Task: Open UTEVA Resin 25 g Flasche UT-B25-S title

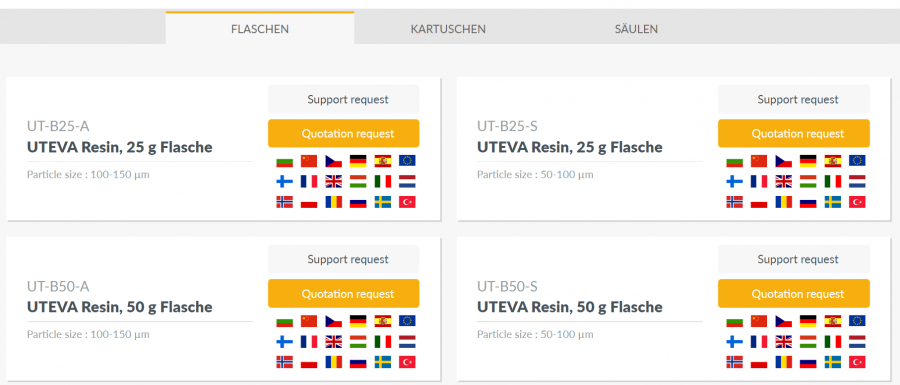Action: [569, 147]
